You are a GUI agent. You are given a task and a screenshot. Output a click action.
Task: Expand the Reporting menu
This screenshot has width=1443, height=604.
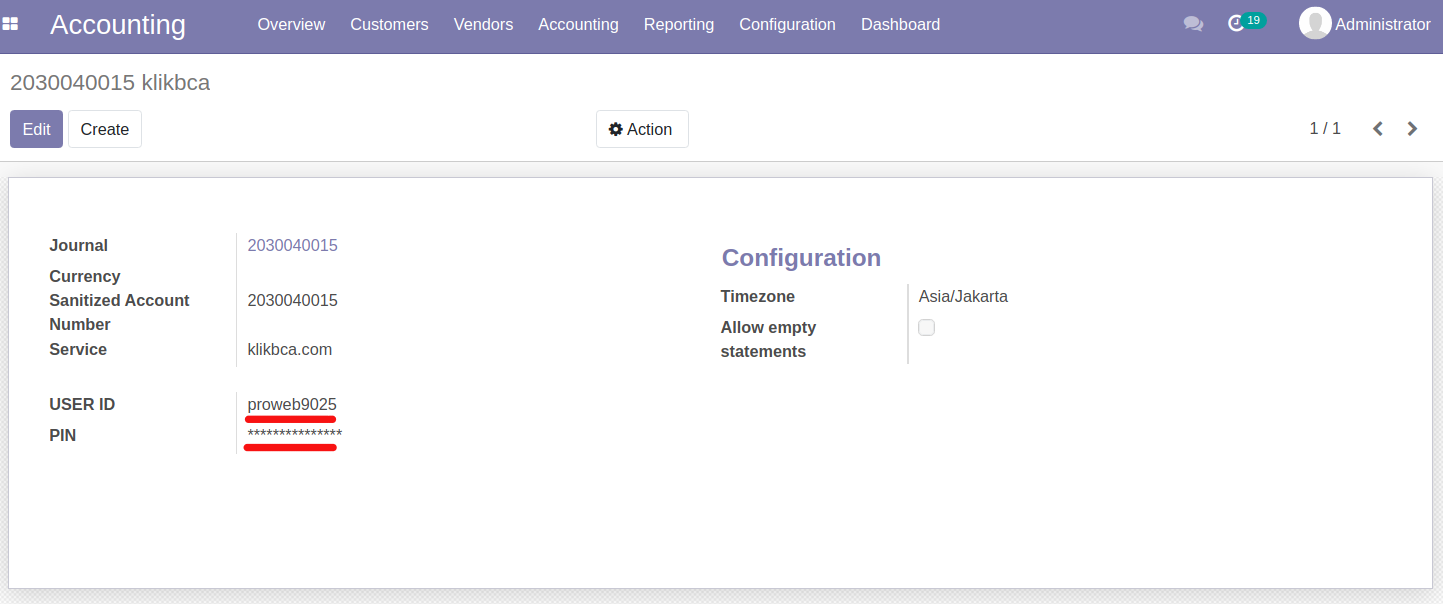coord(679,24)
